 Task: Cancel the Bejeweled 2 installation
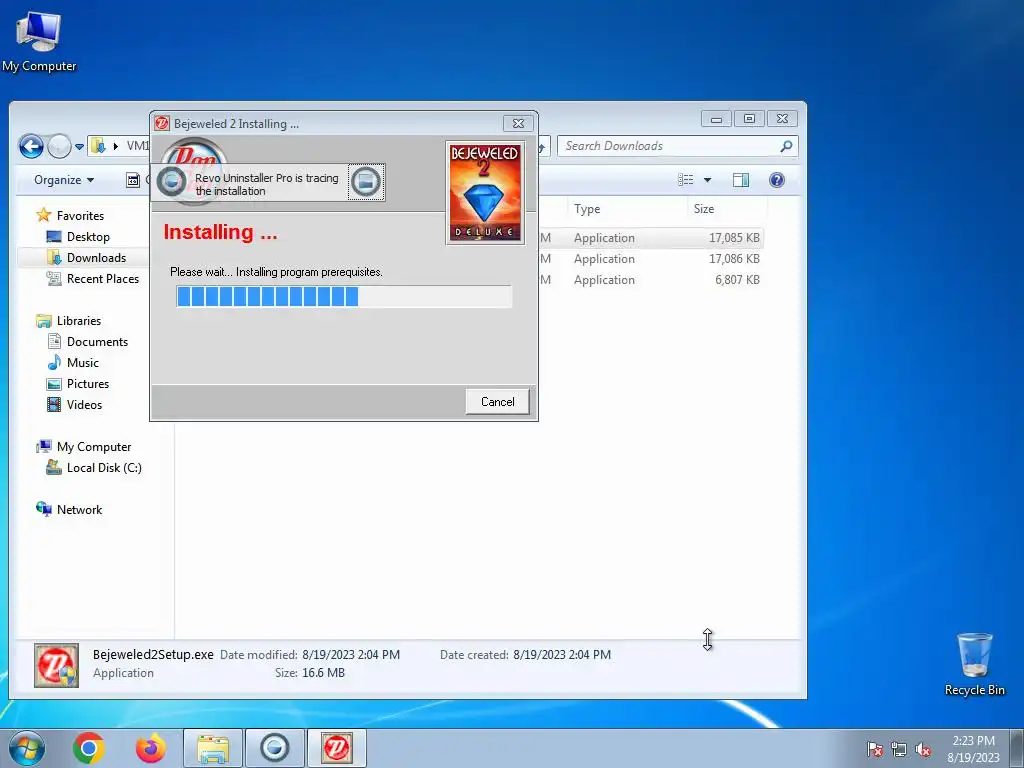coord(497,402)
